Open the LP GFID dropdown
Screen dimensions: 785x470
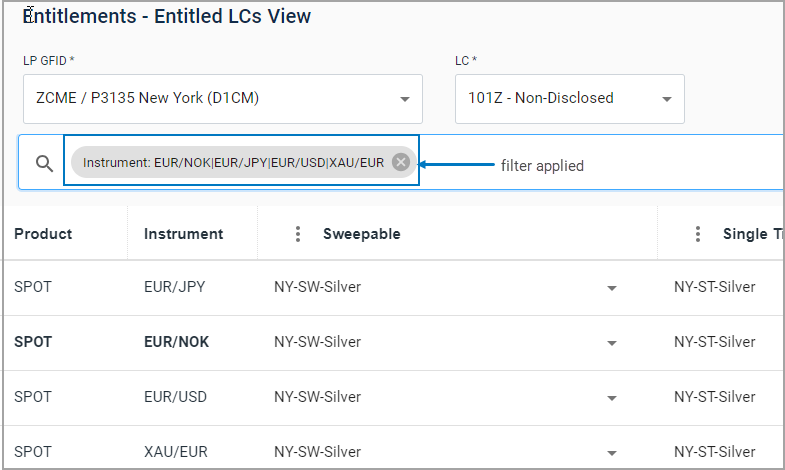coord(404,99)
